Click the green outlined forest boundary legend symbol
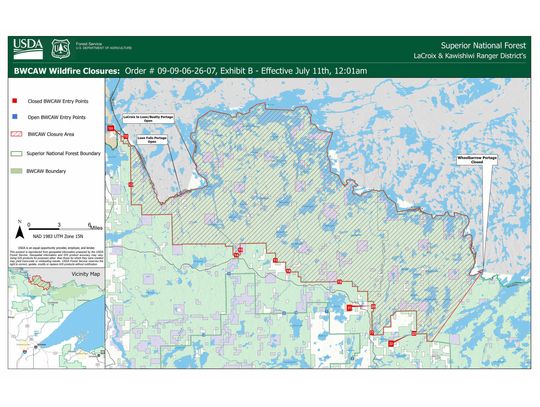The width and height of the screenshot is (540, 407). tap(17, 153)
